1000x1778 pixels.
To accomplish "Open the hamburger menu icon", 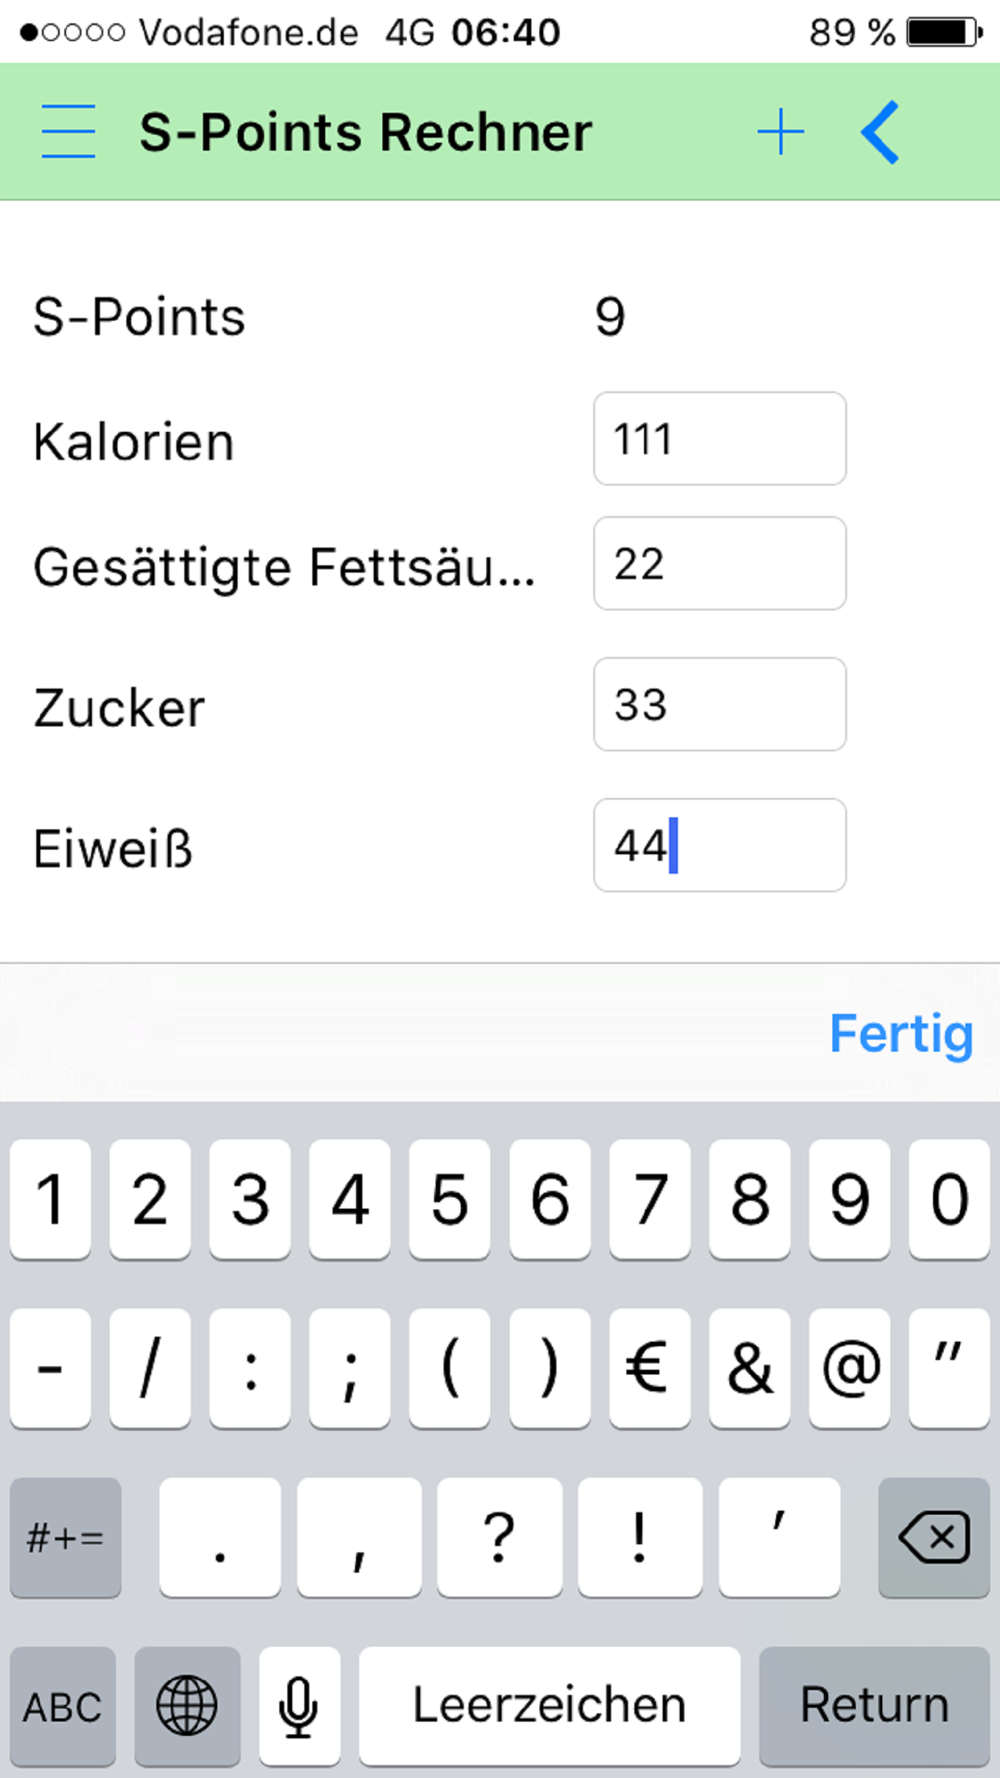I will point(68,132).
